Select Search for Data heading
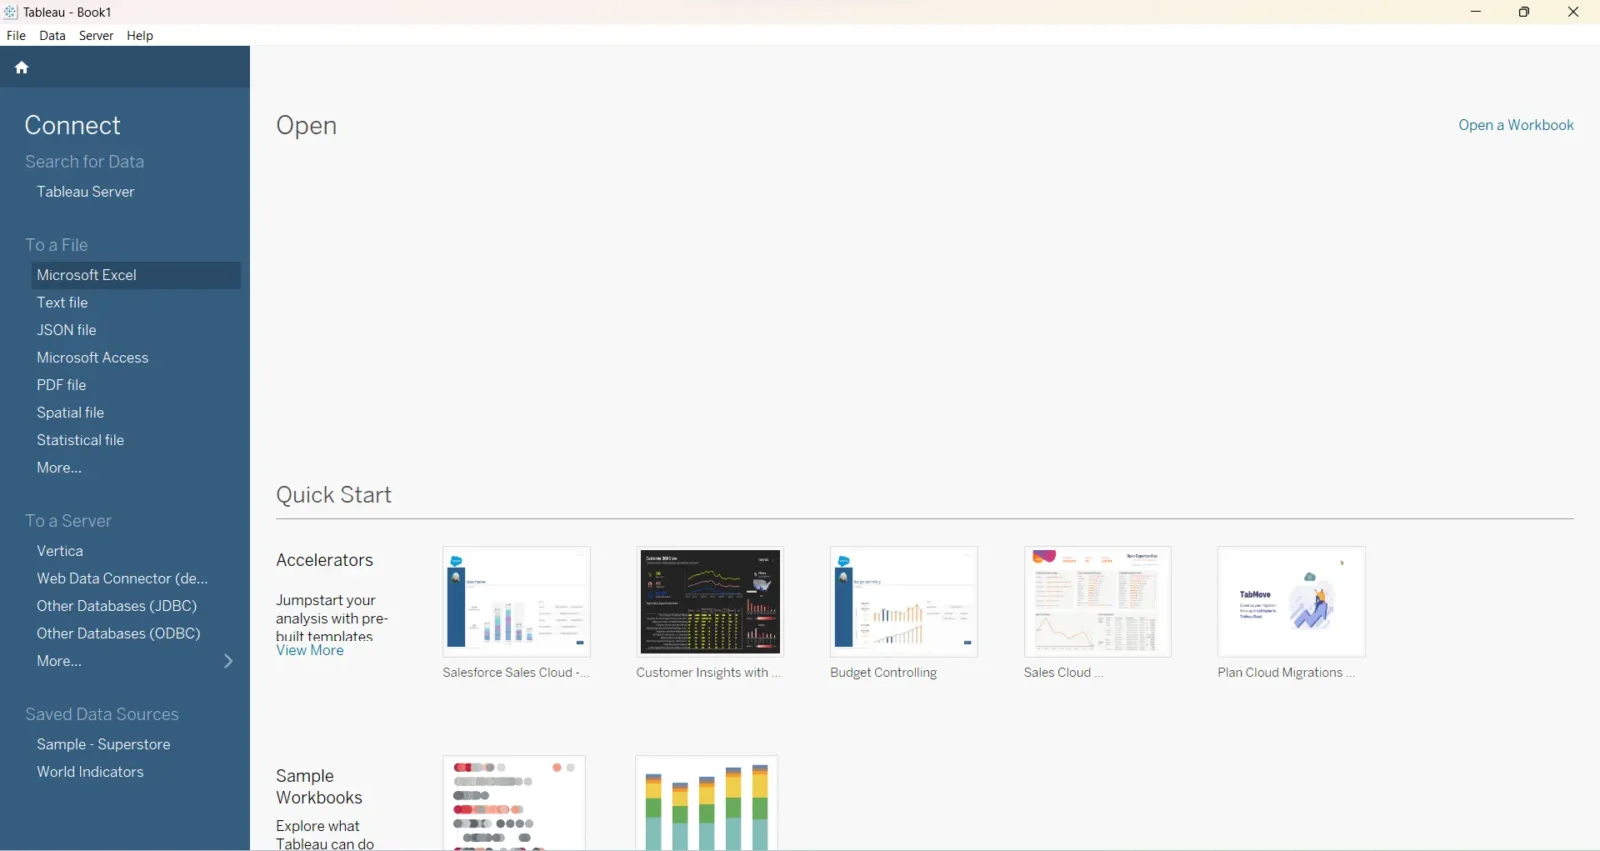 (85, 161)
